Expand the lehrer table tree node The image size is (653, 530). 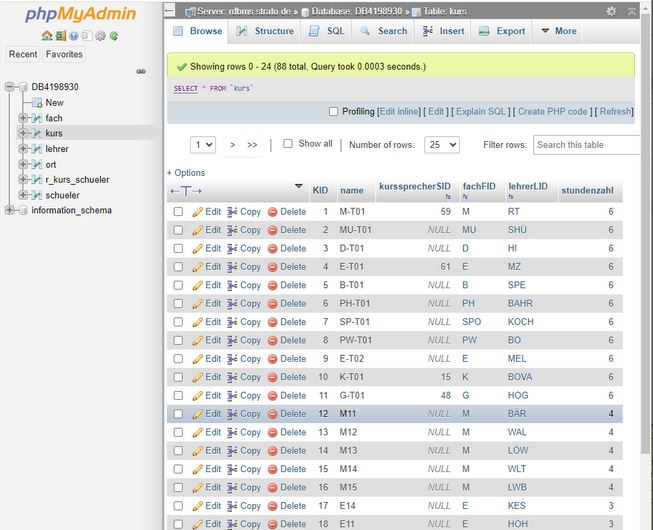(23, 149)
